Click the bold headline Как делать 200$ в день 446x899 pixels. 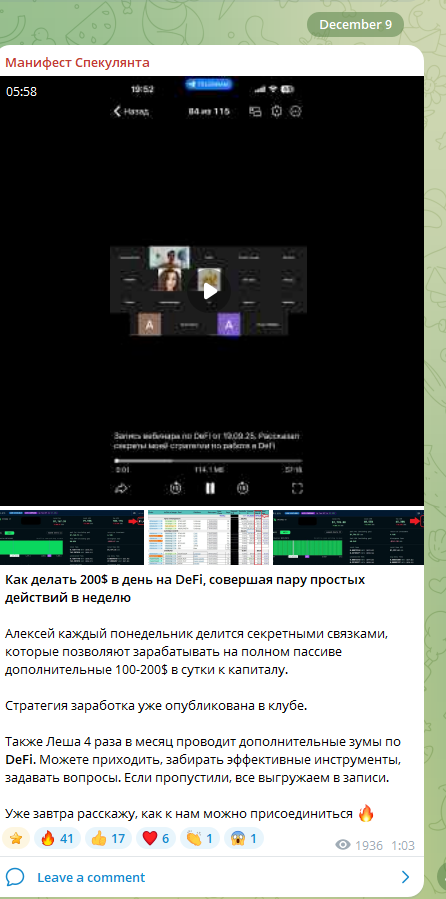point(185,589)
